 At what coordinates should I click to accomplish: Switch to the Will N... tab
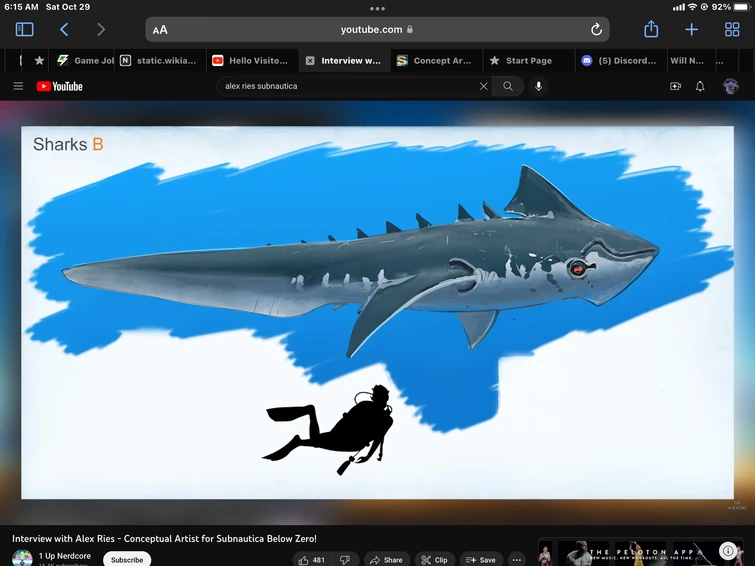[687, 61]
